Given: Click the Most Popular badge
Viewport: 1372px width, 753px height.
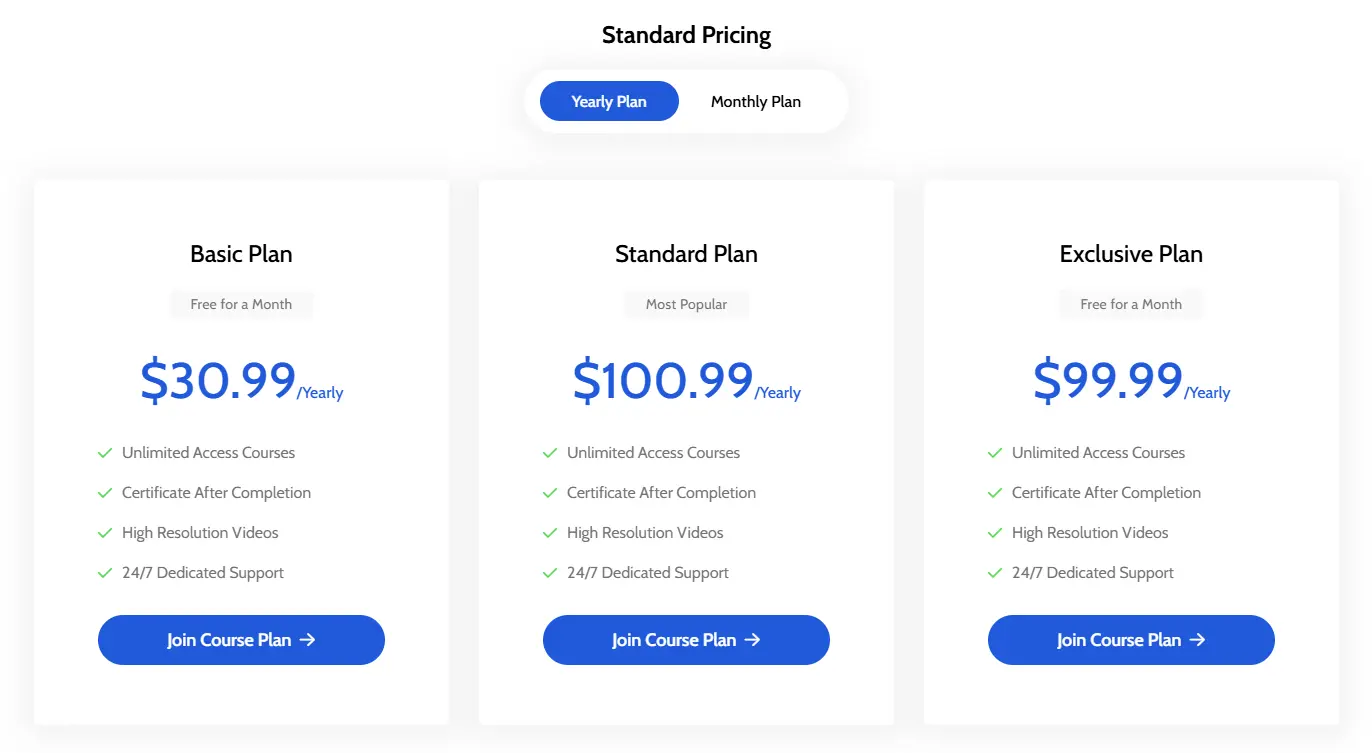Looking at the screenshot, I should [686, 304].
